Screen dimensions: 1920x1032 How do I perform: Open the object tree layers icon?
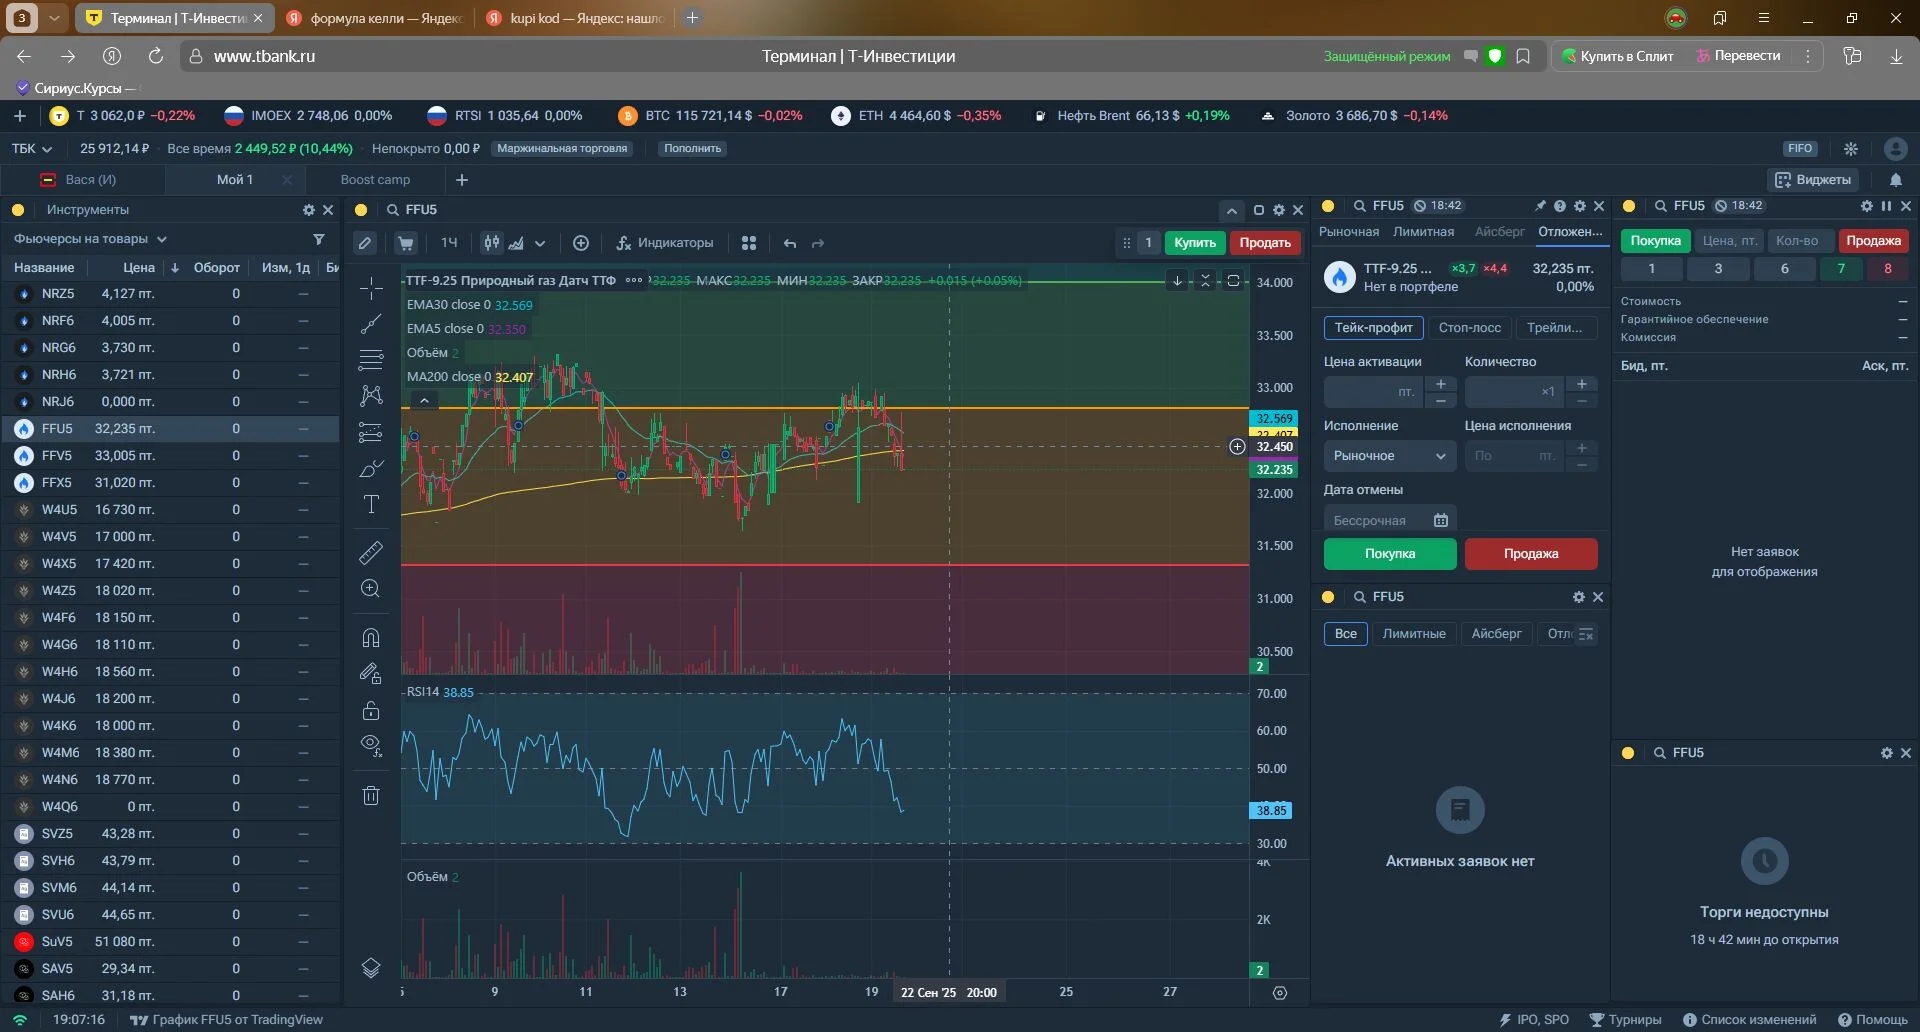click(371, 968)
